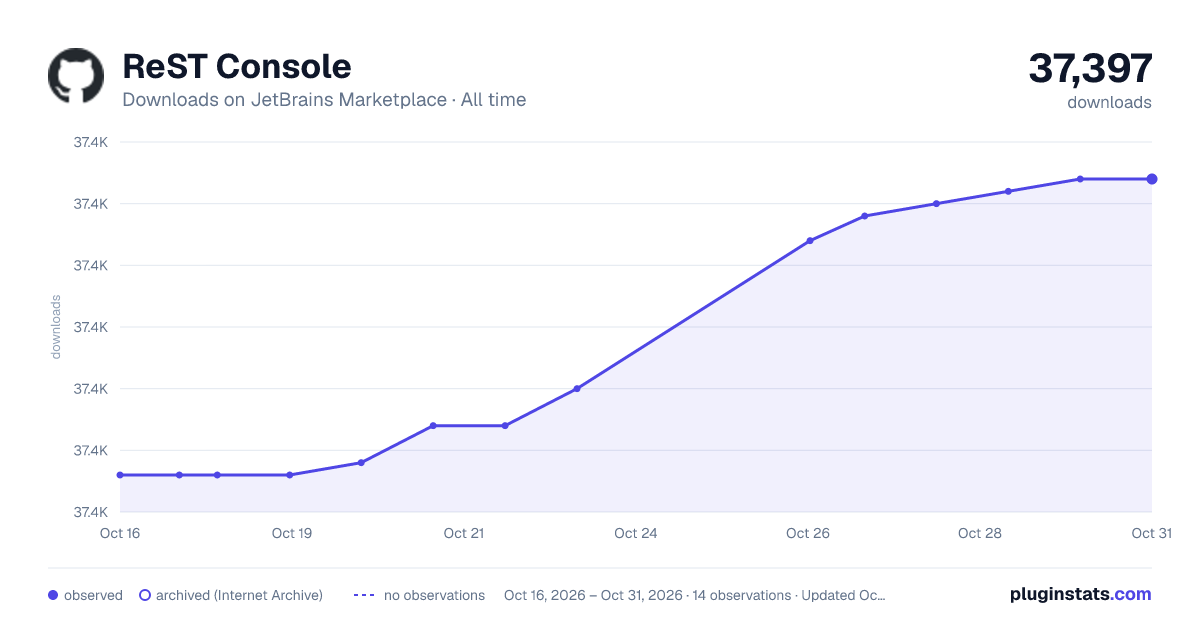Click the 'Oct 28' axis label
Screen dimensions: 1200x630
click(980, 533)
